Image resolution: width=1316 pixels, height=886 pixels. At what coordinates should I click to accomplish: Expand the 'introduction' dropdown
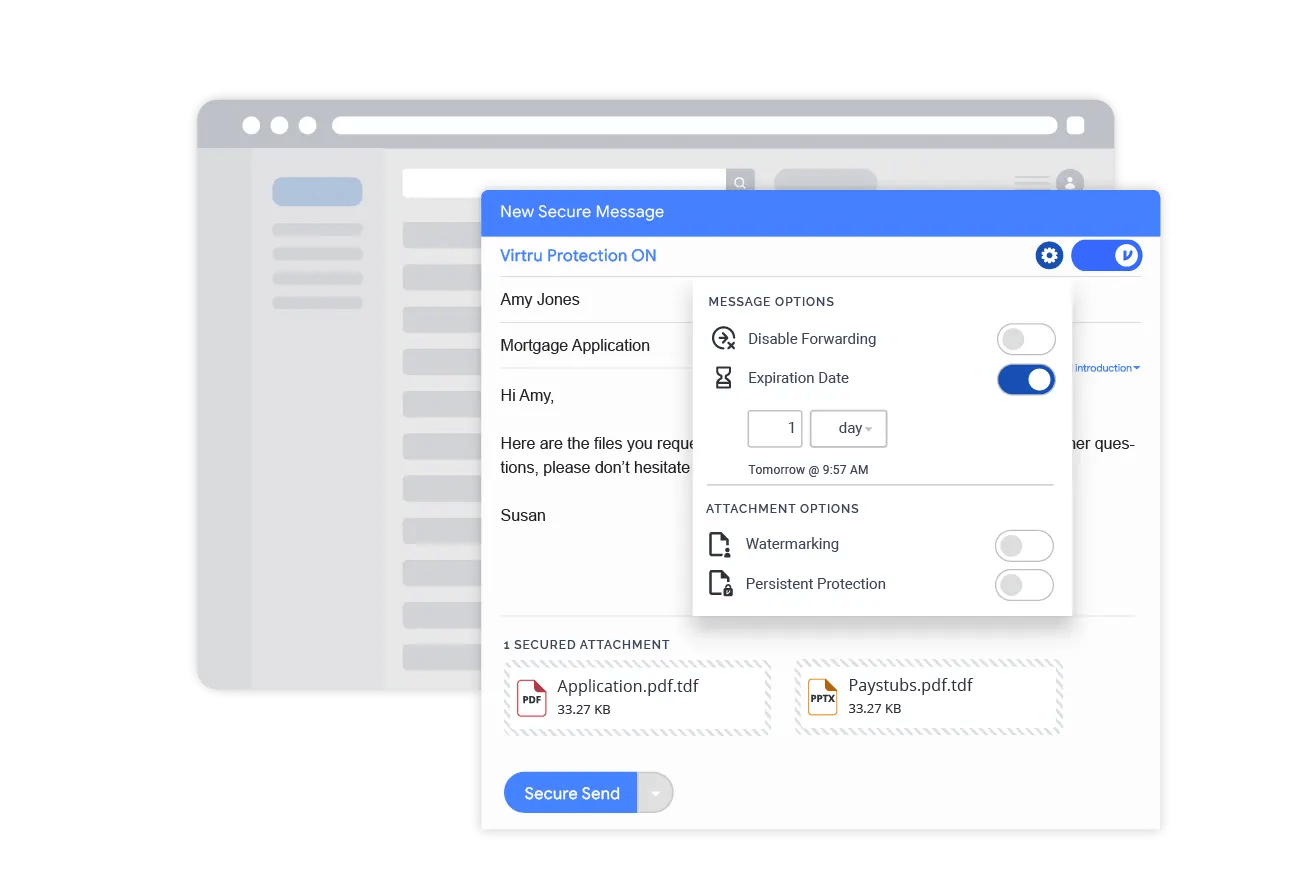coord(1103,367)
